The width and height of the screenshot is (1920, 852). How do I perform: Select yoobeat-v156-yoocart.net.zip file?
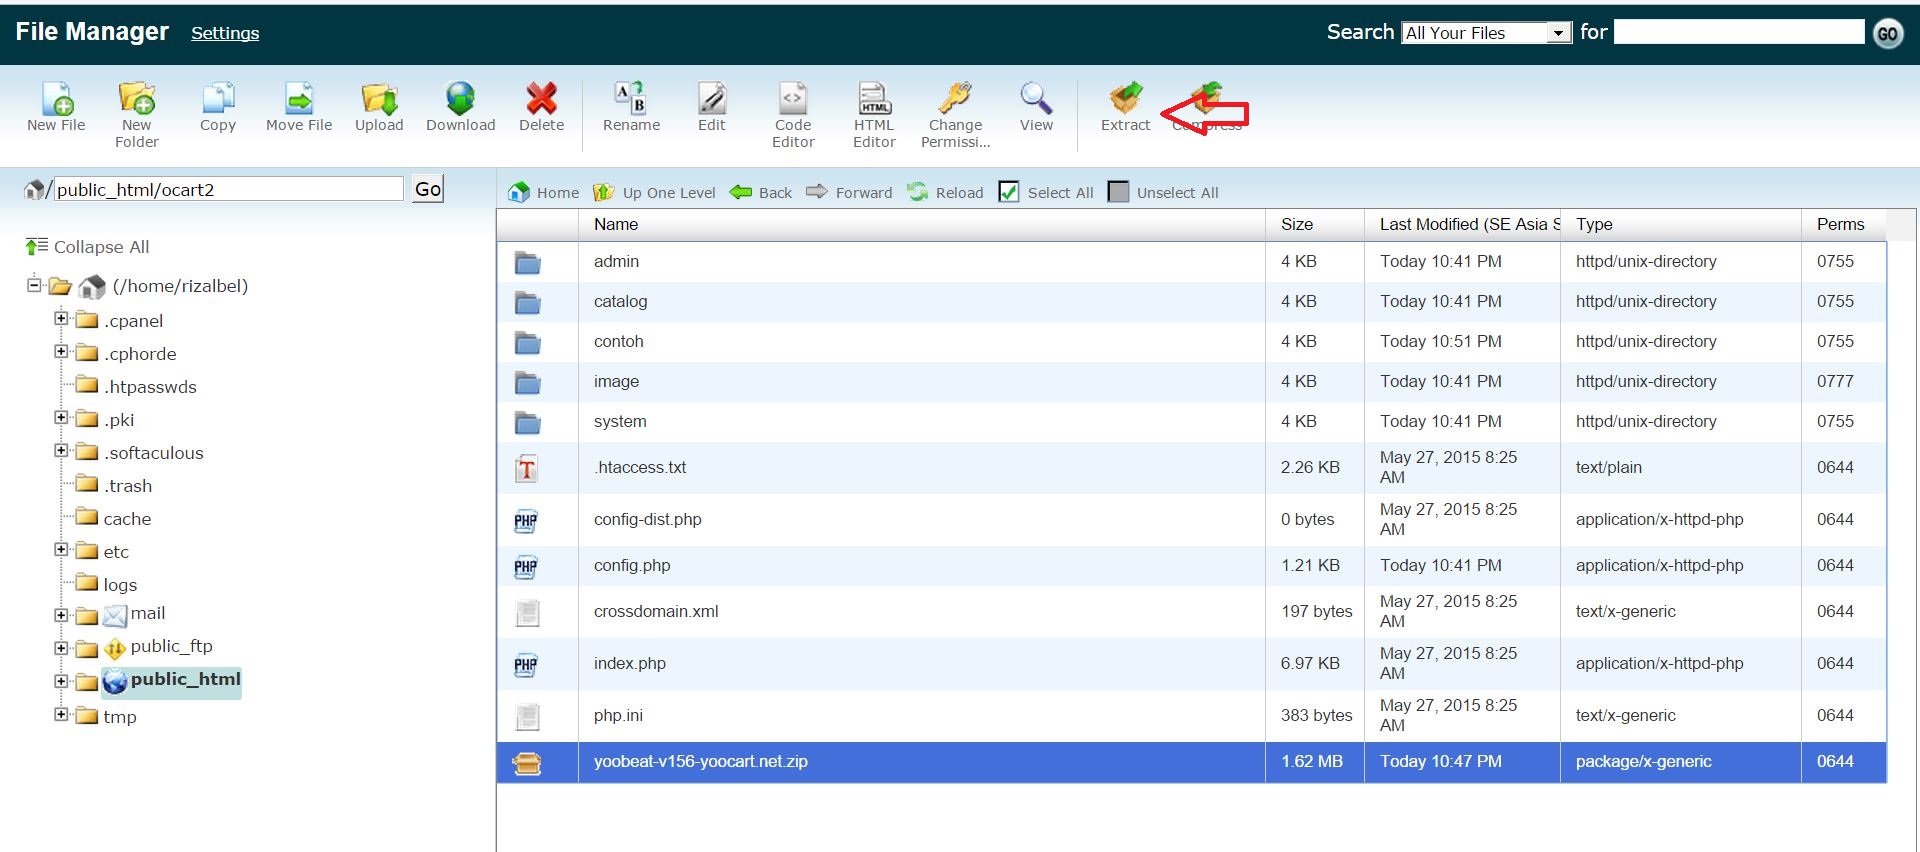pyautogui.click(x=1191, y=762)
